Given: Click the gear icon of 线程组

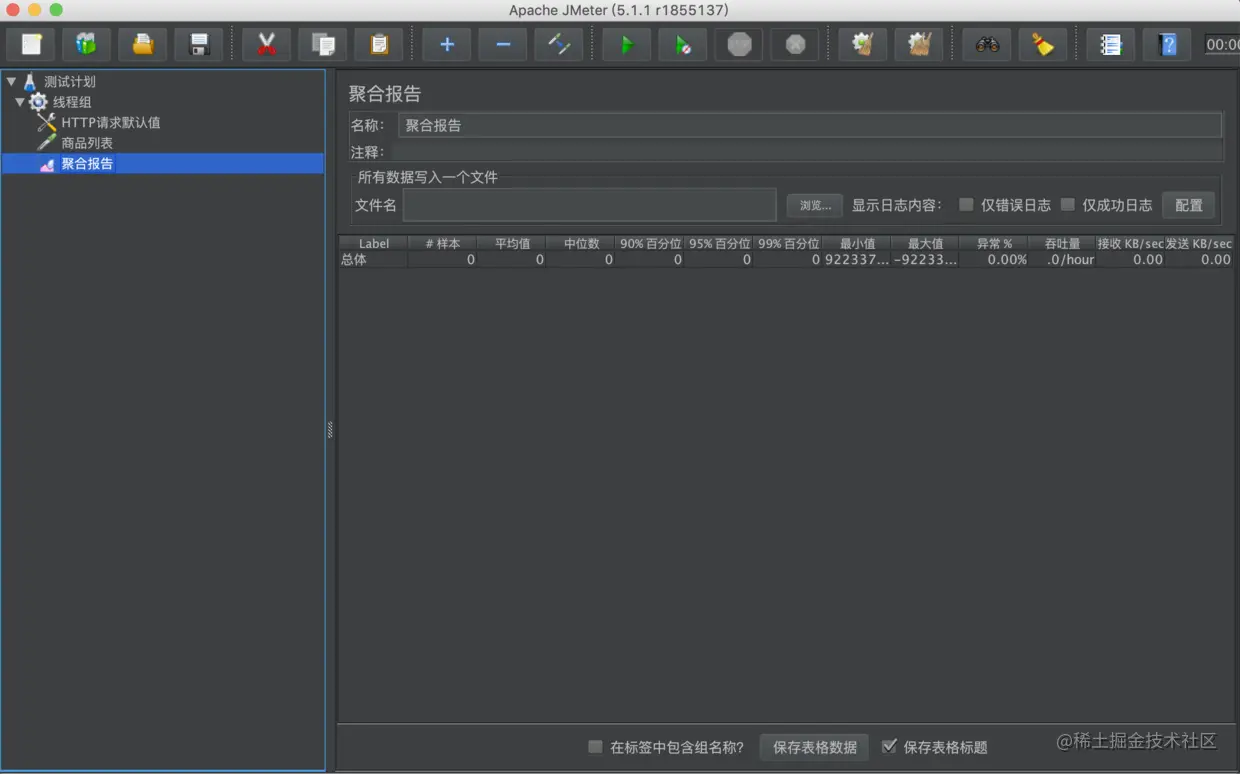Looking at the screenshot, I should pyautogui.click(x=38, y=102).
